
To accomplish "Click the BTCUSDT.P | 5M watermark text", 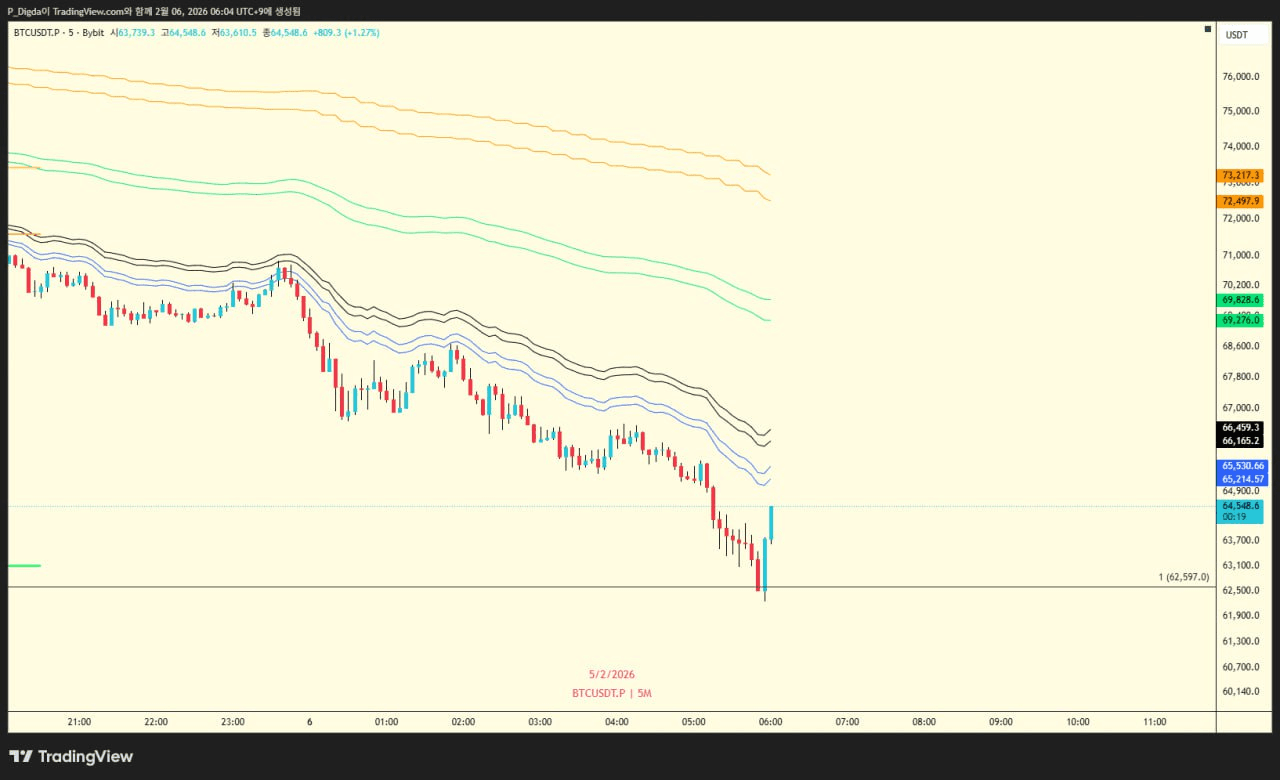I will (612, 693).
